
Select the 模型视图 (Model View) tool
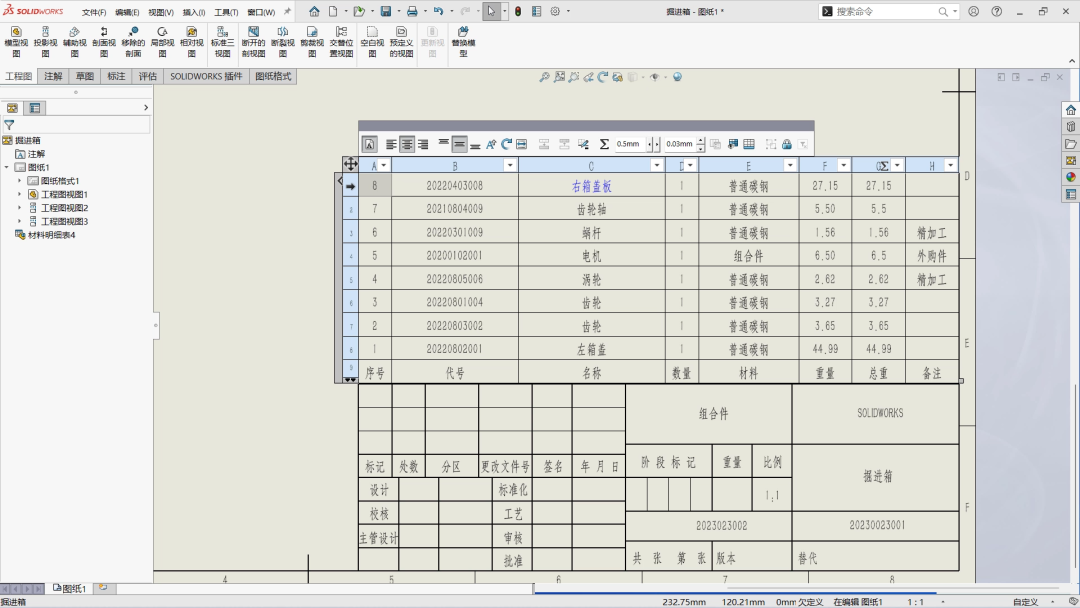16,44
